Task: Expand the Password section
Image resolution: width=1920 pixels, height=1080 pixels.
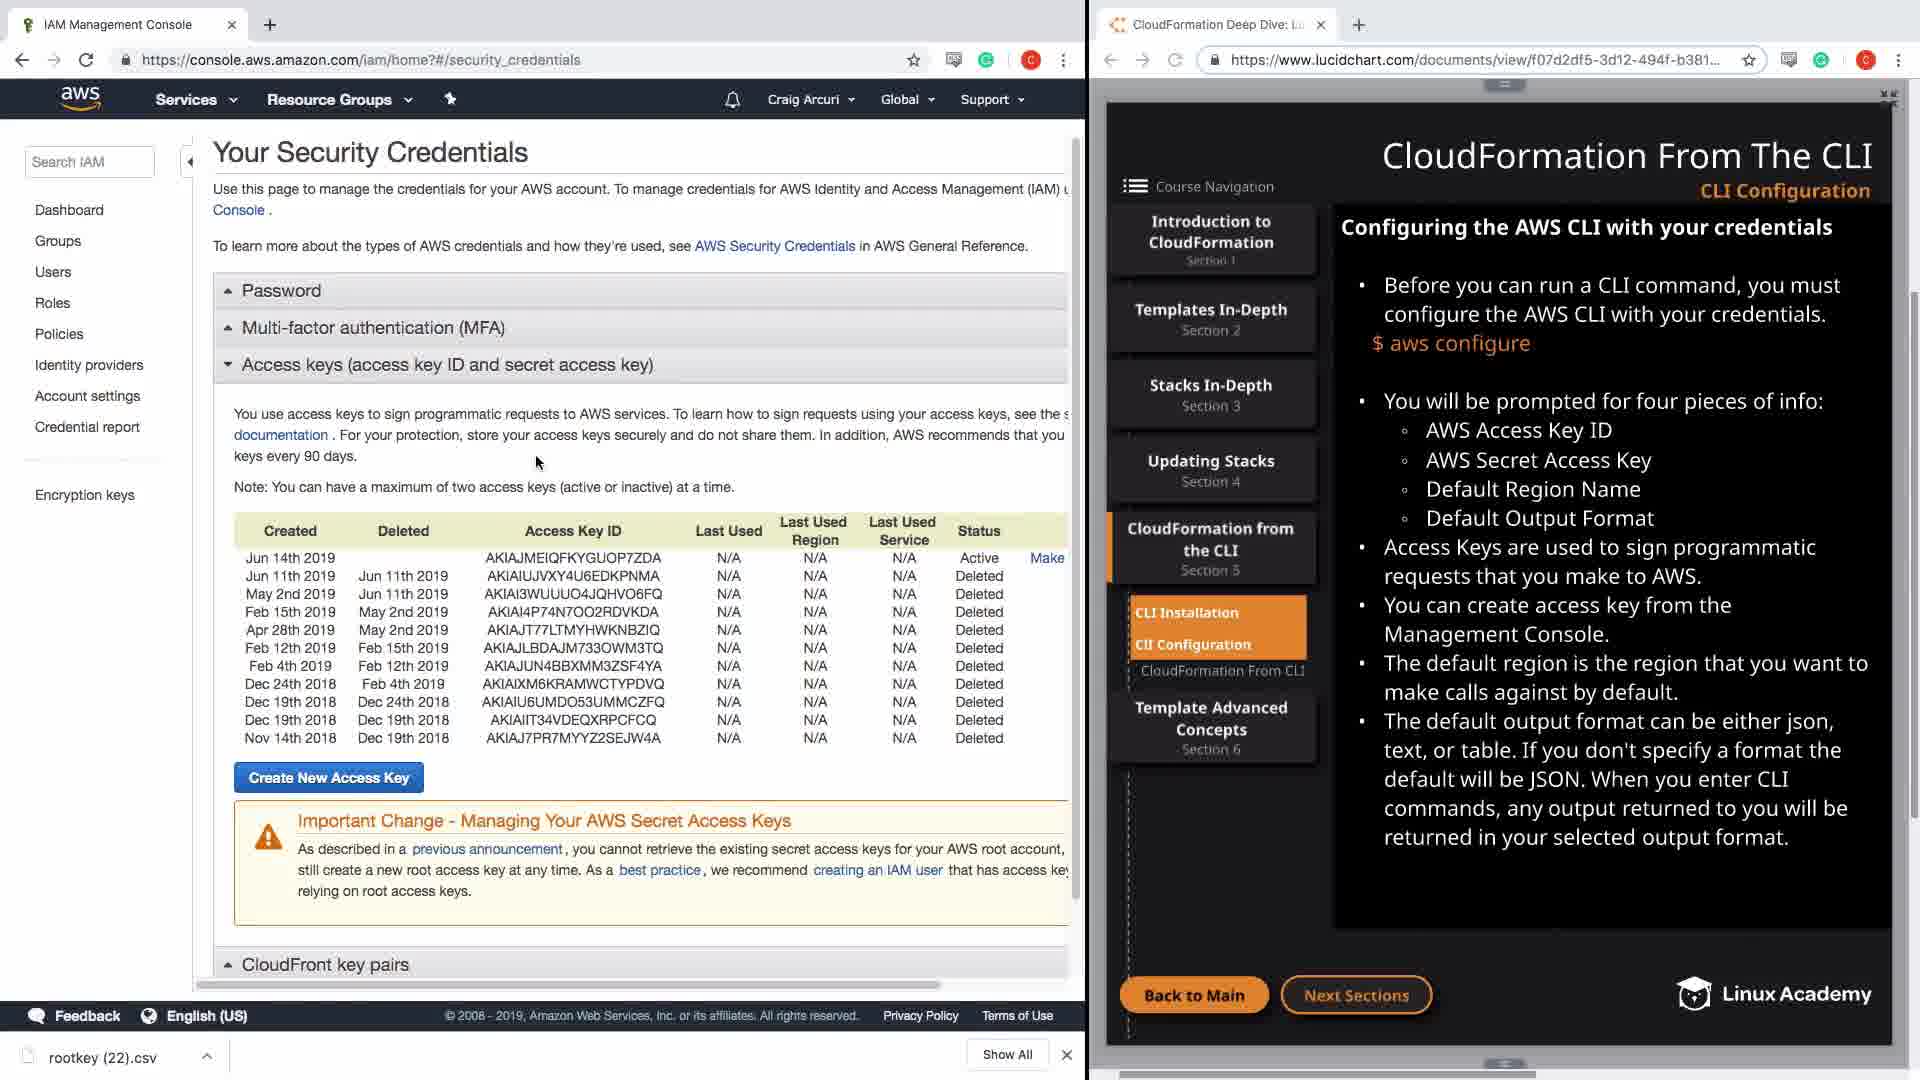Action: (x=281, y=291)
